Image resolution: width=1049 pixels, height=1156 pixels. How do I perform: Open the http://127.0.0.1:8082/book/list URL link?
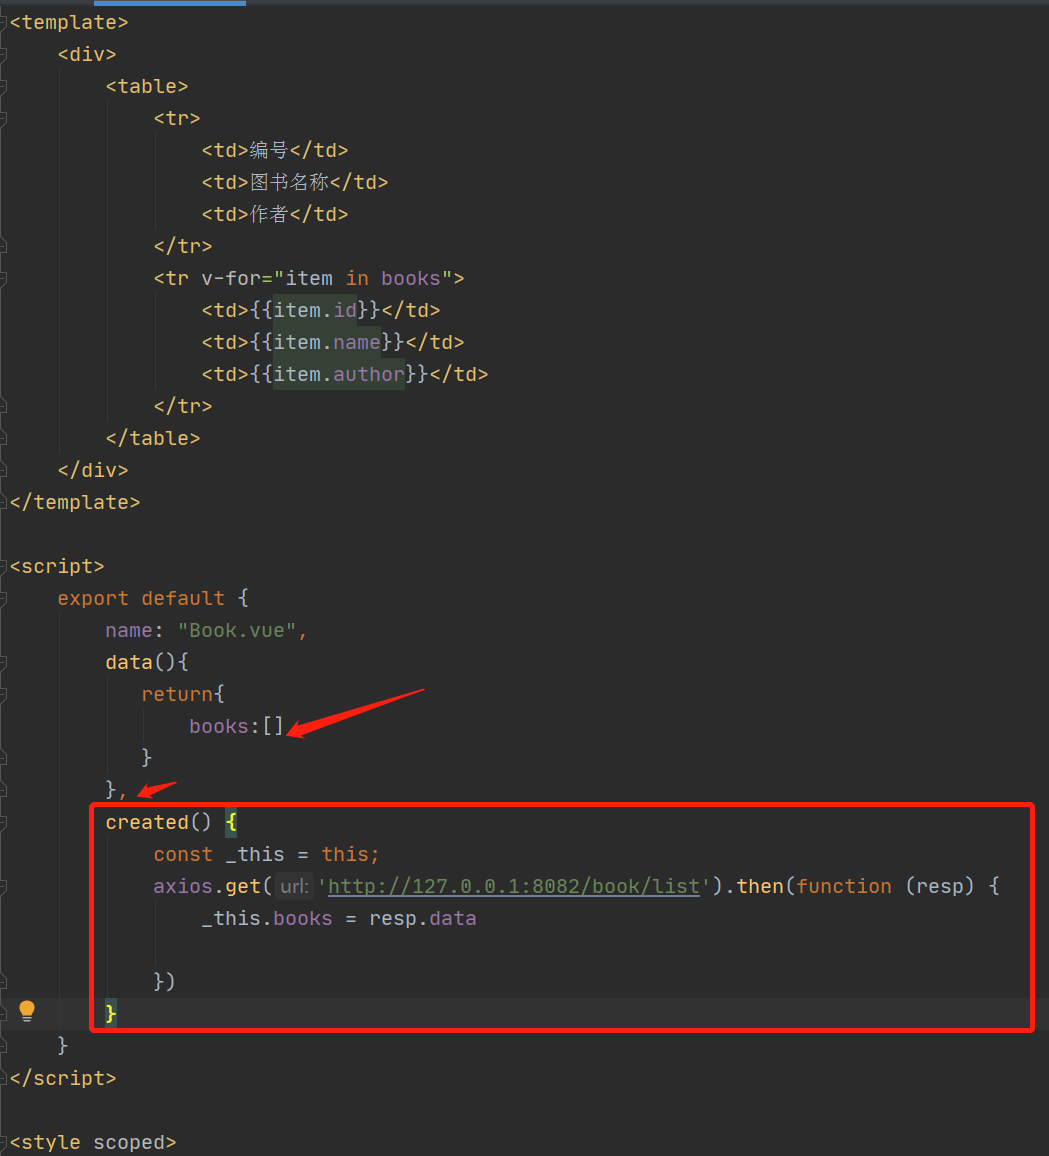[514, 886]
